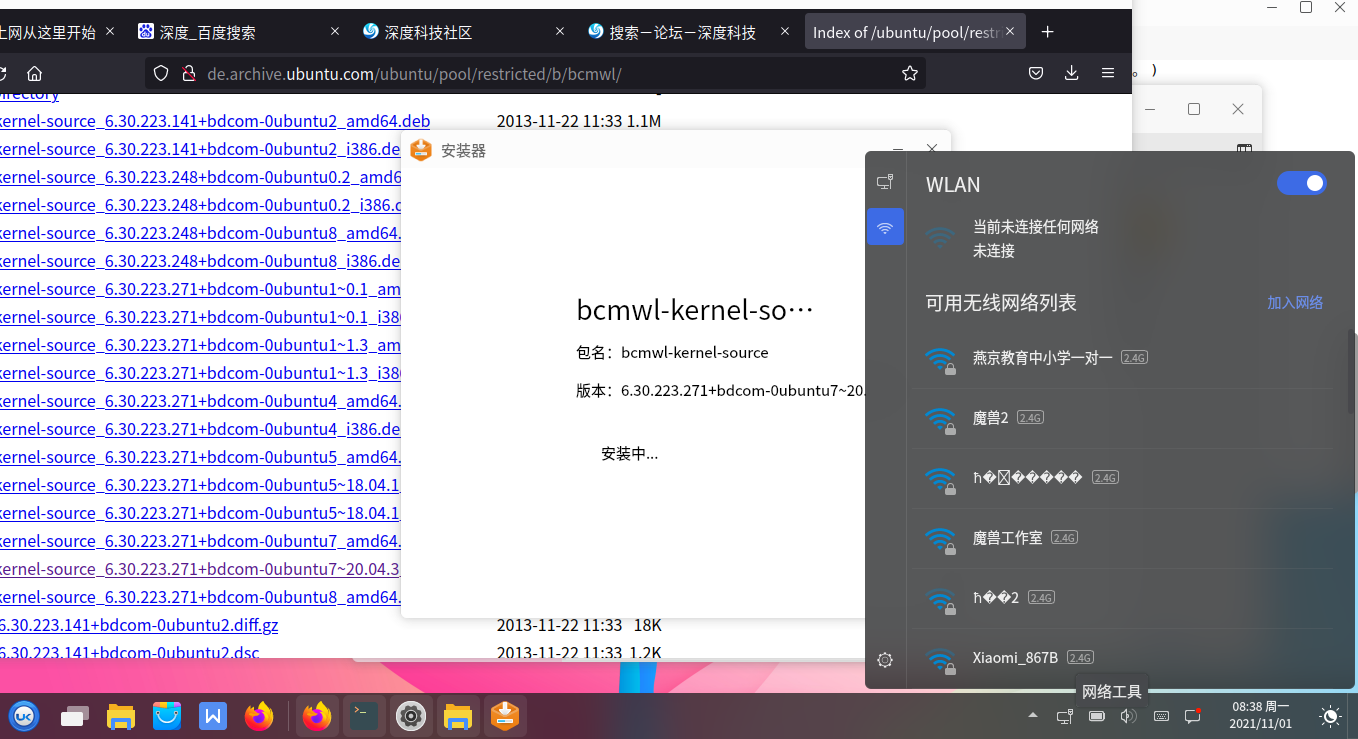Open the Firefox hamburger menu
Screen dimensions: 1358x739
pyautogui.click(x=1108, y=73)
